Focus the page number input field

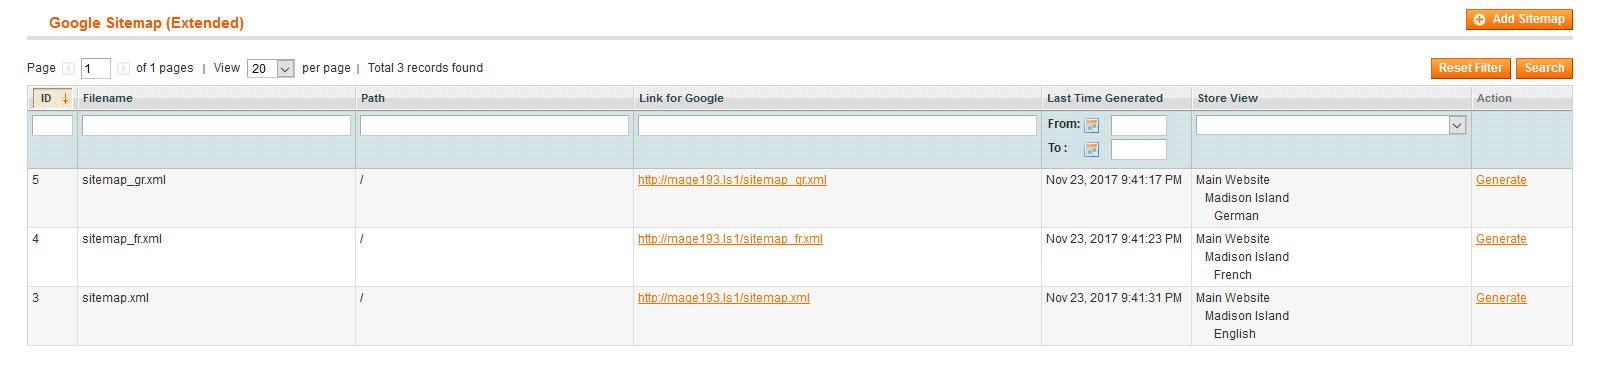tap(95, 68)
